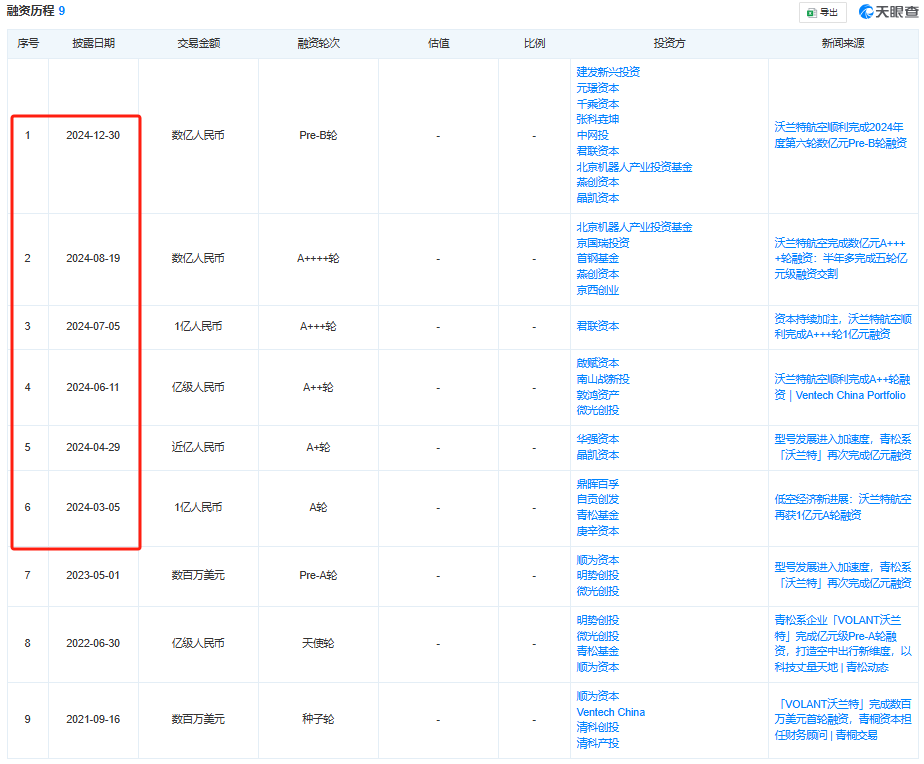
Task: Click the 融资历程 section title
Action: pos(30,11)
